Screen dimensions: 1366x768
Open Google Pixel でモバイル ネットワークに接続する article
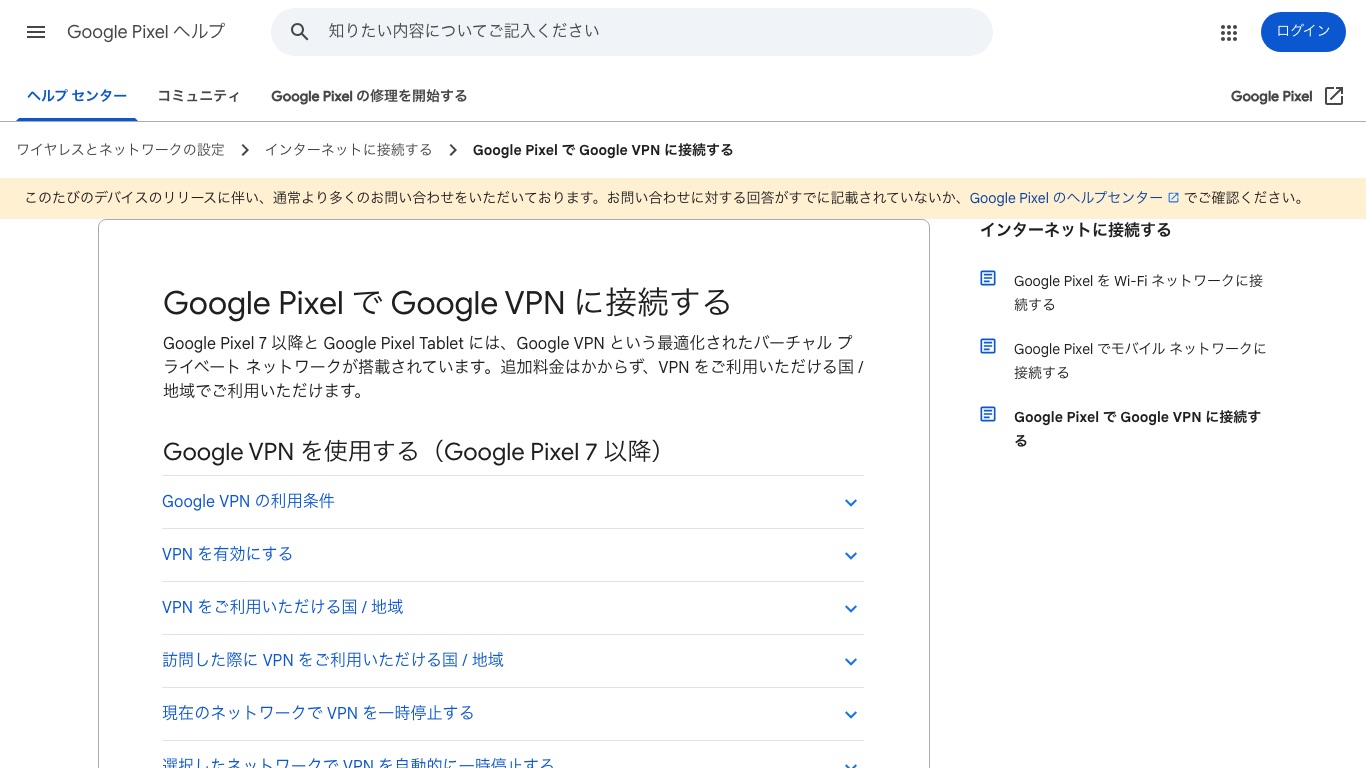1140,361
